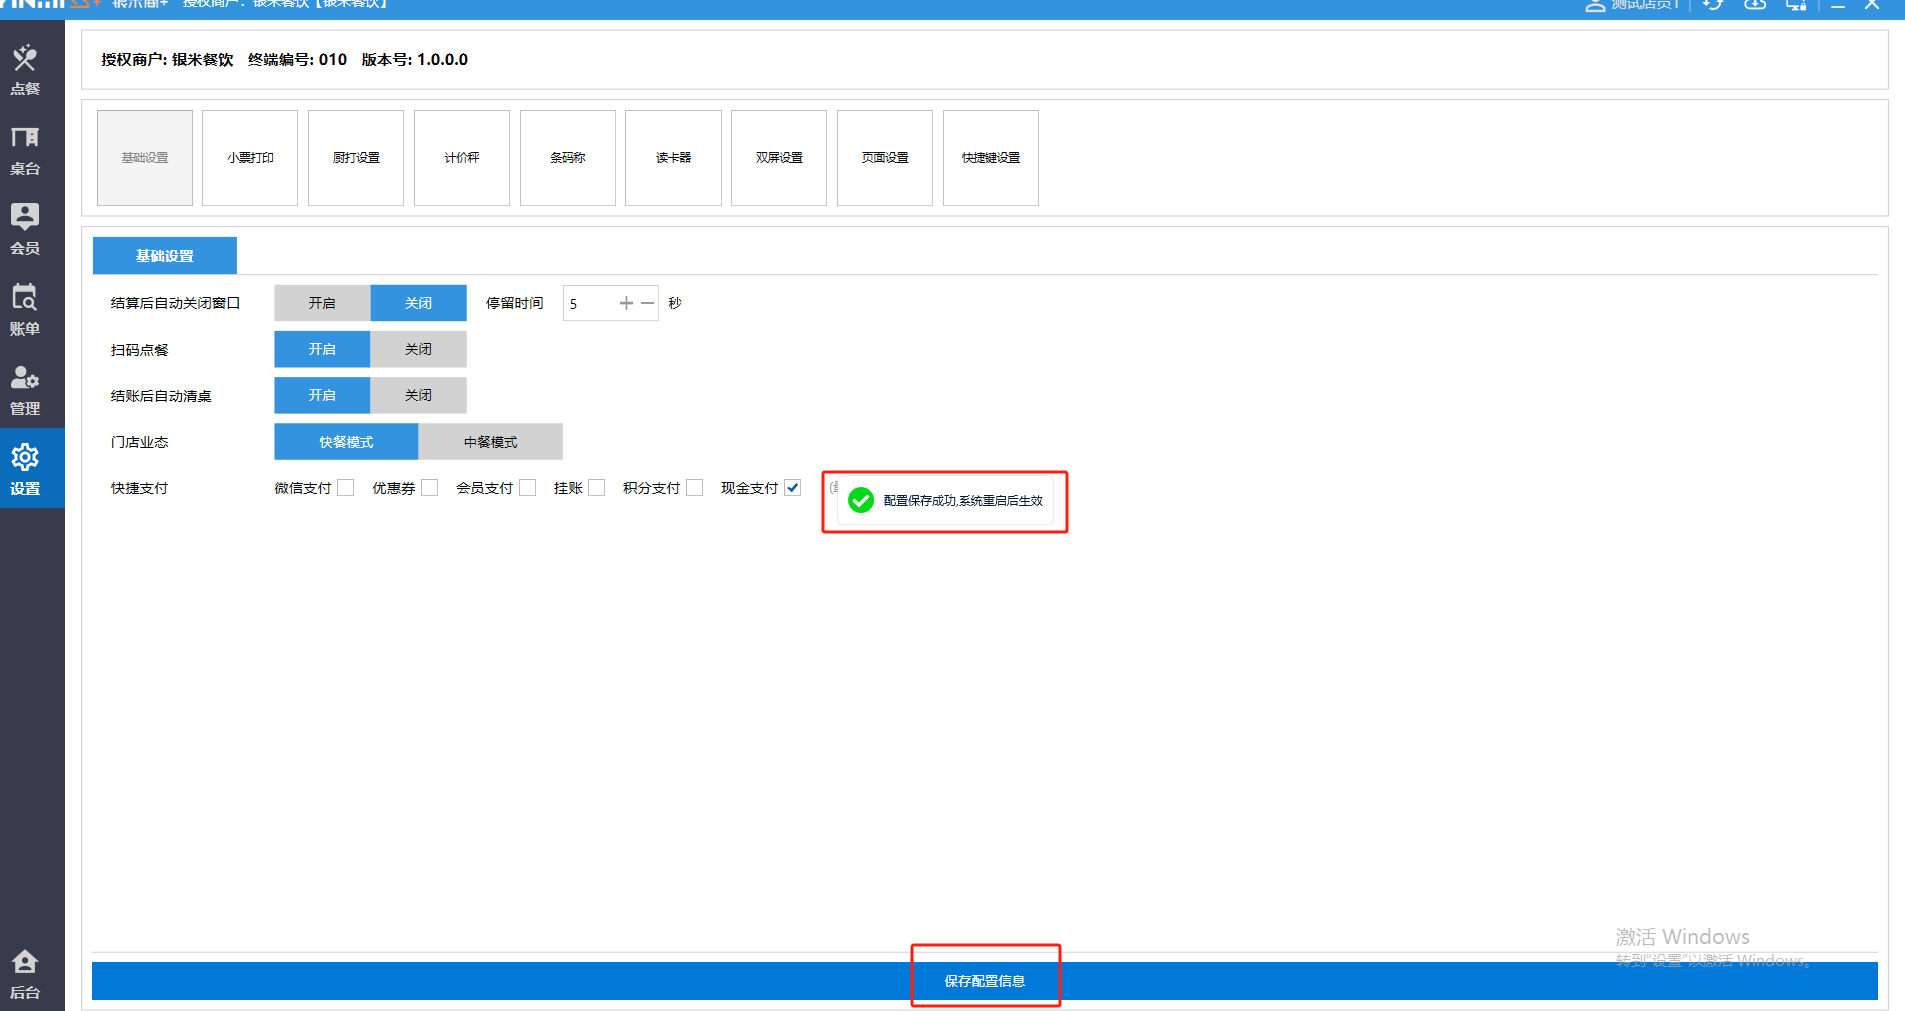Enable the 微信支付 checkbox
The width and height of the screenshot is (1905, 1011).
346,488
